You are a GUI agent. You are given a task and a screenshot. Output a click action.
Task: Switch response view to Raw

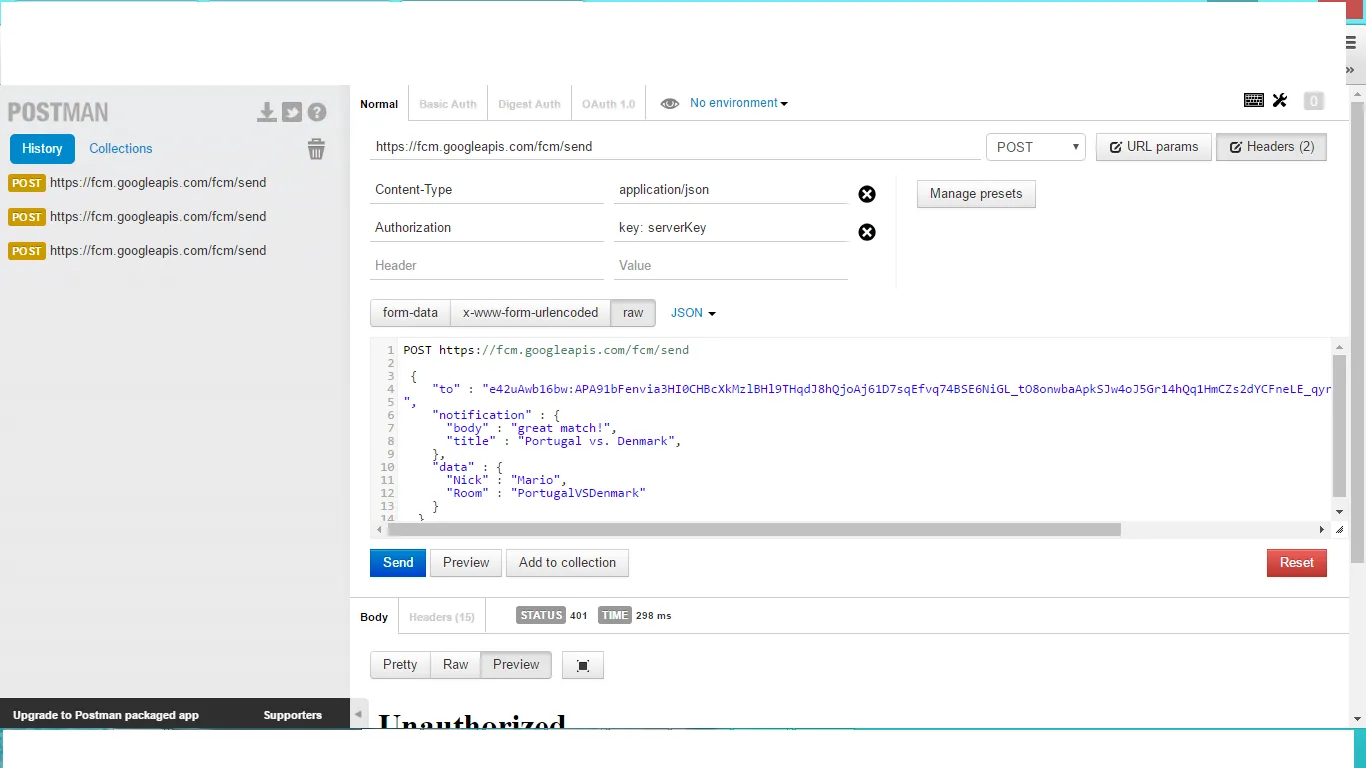tap(456, 665)
